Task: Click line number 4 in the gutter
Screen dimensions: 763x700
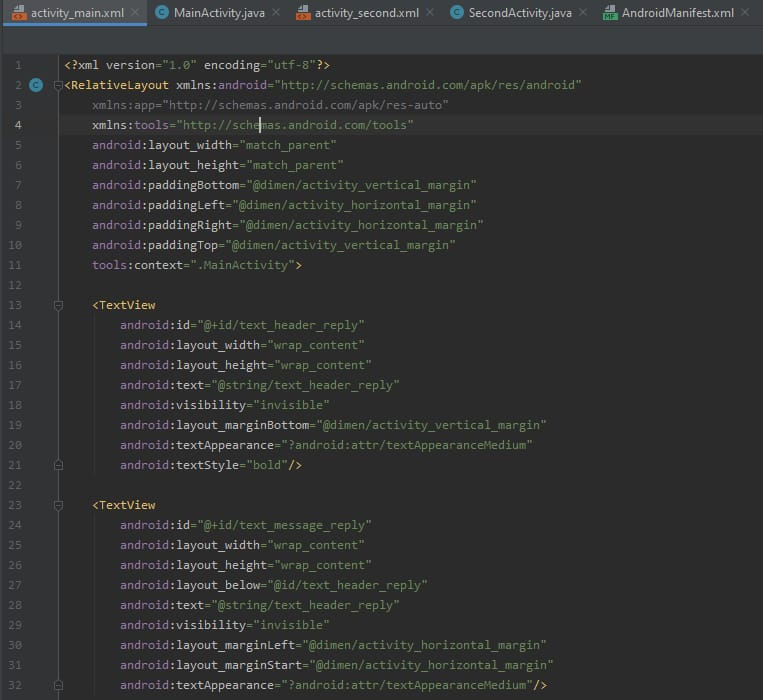Action: pyautogui.click(x=18, y=125)
